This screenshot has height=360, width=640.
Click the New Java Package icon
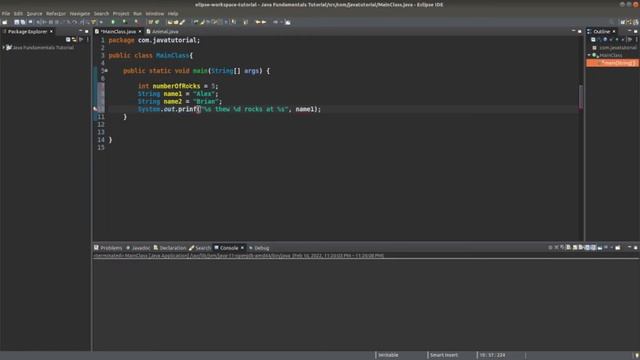pyautogui.click(x=151, y=22)
